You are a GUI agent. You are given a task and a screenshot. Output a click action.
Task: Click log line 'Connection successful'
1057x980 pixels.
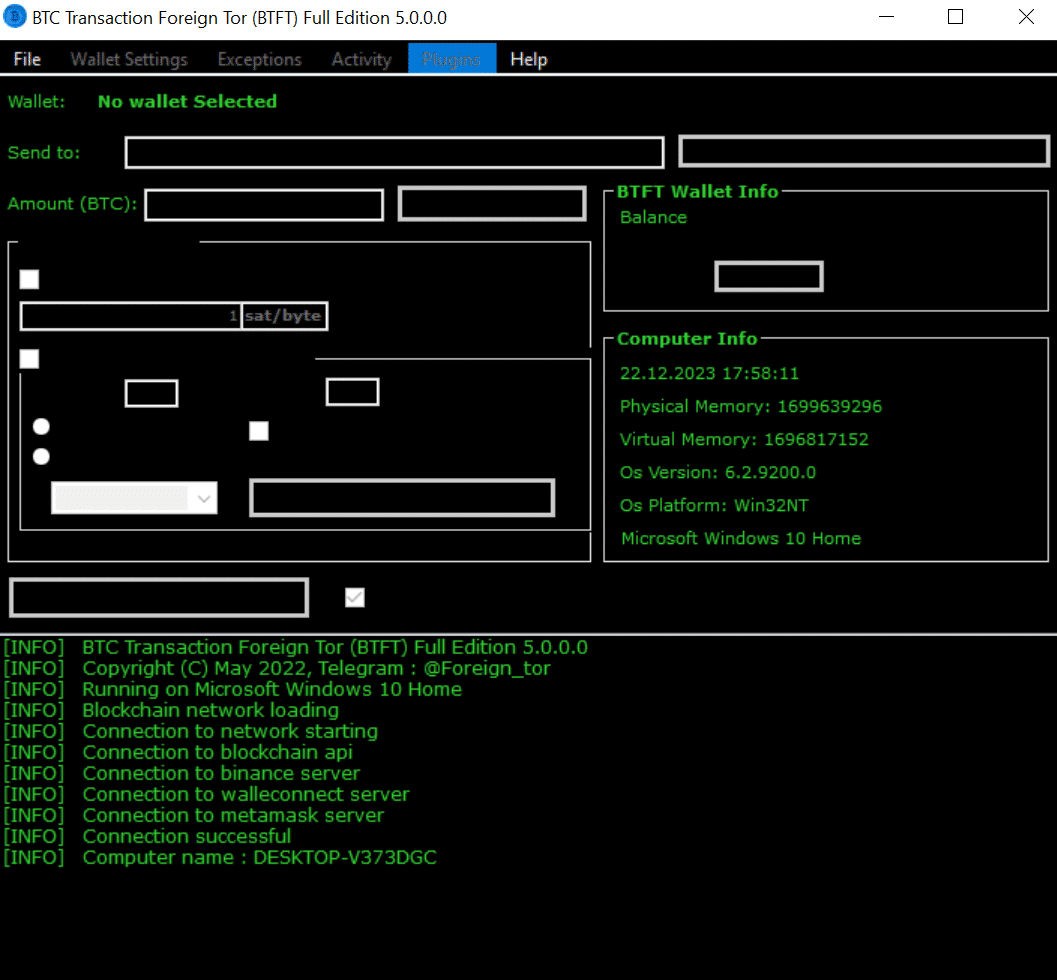tap(187, 836)
